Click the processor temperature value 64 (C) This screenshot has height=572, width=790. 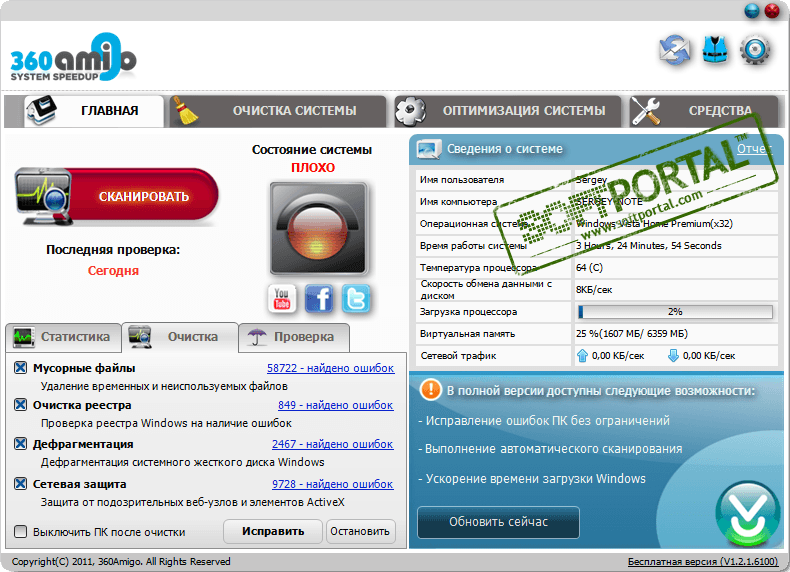[x=589, y=268]
